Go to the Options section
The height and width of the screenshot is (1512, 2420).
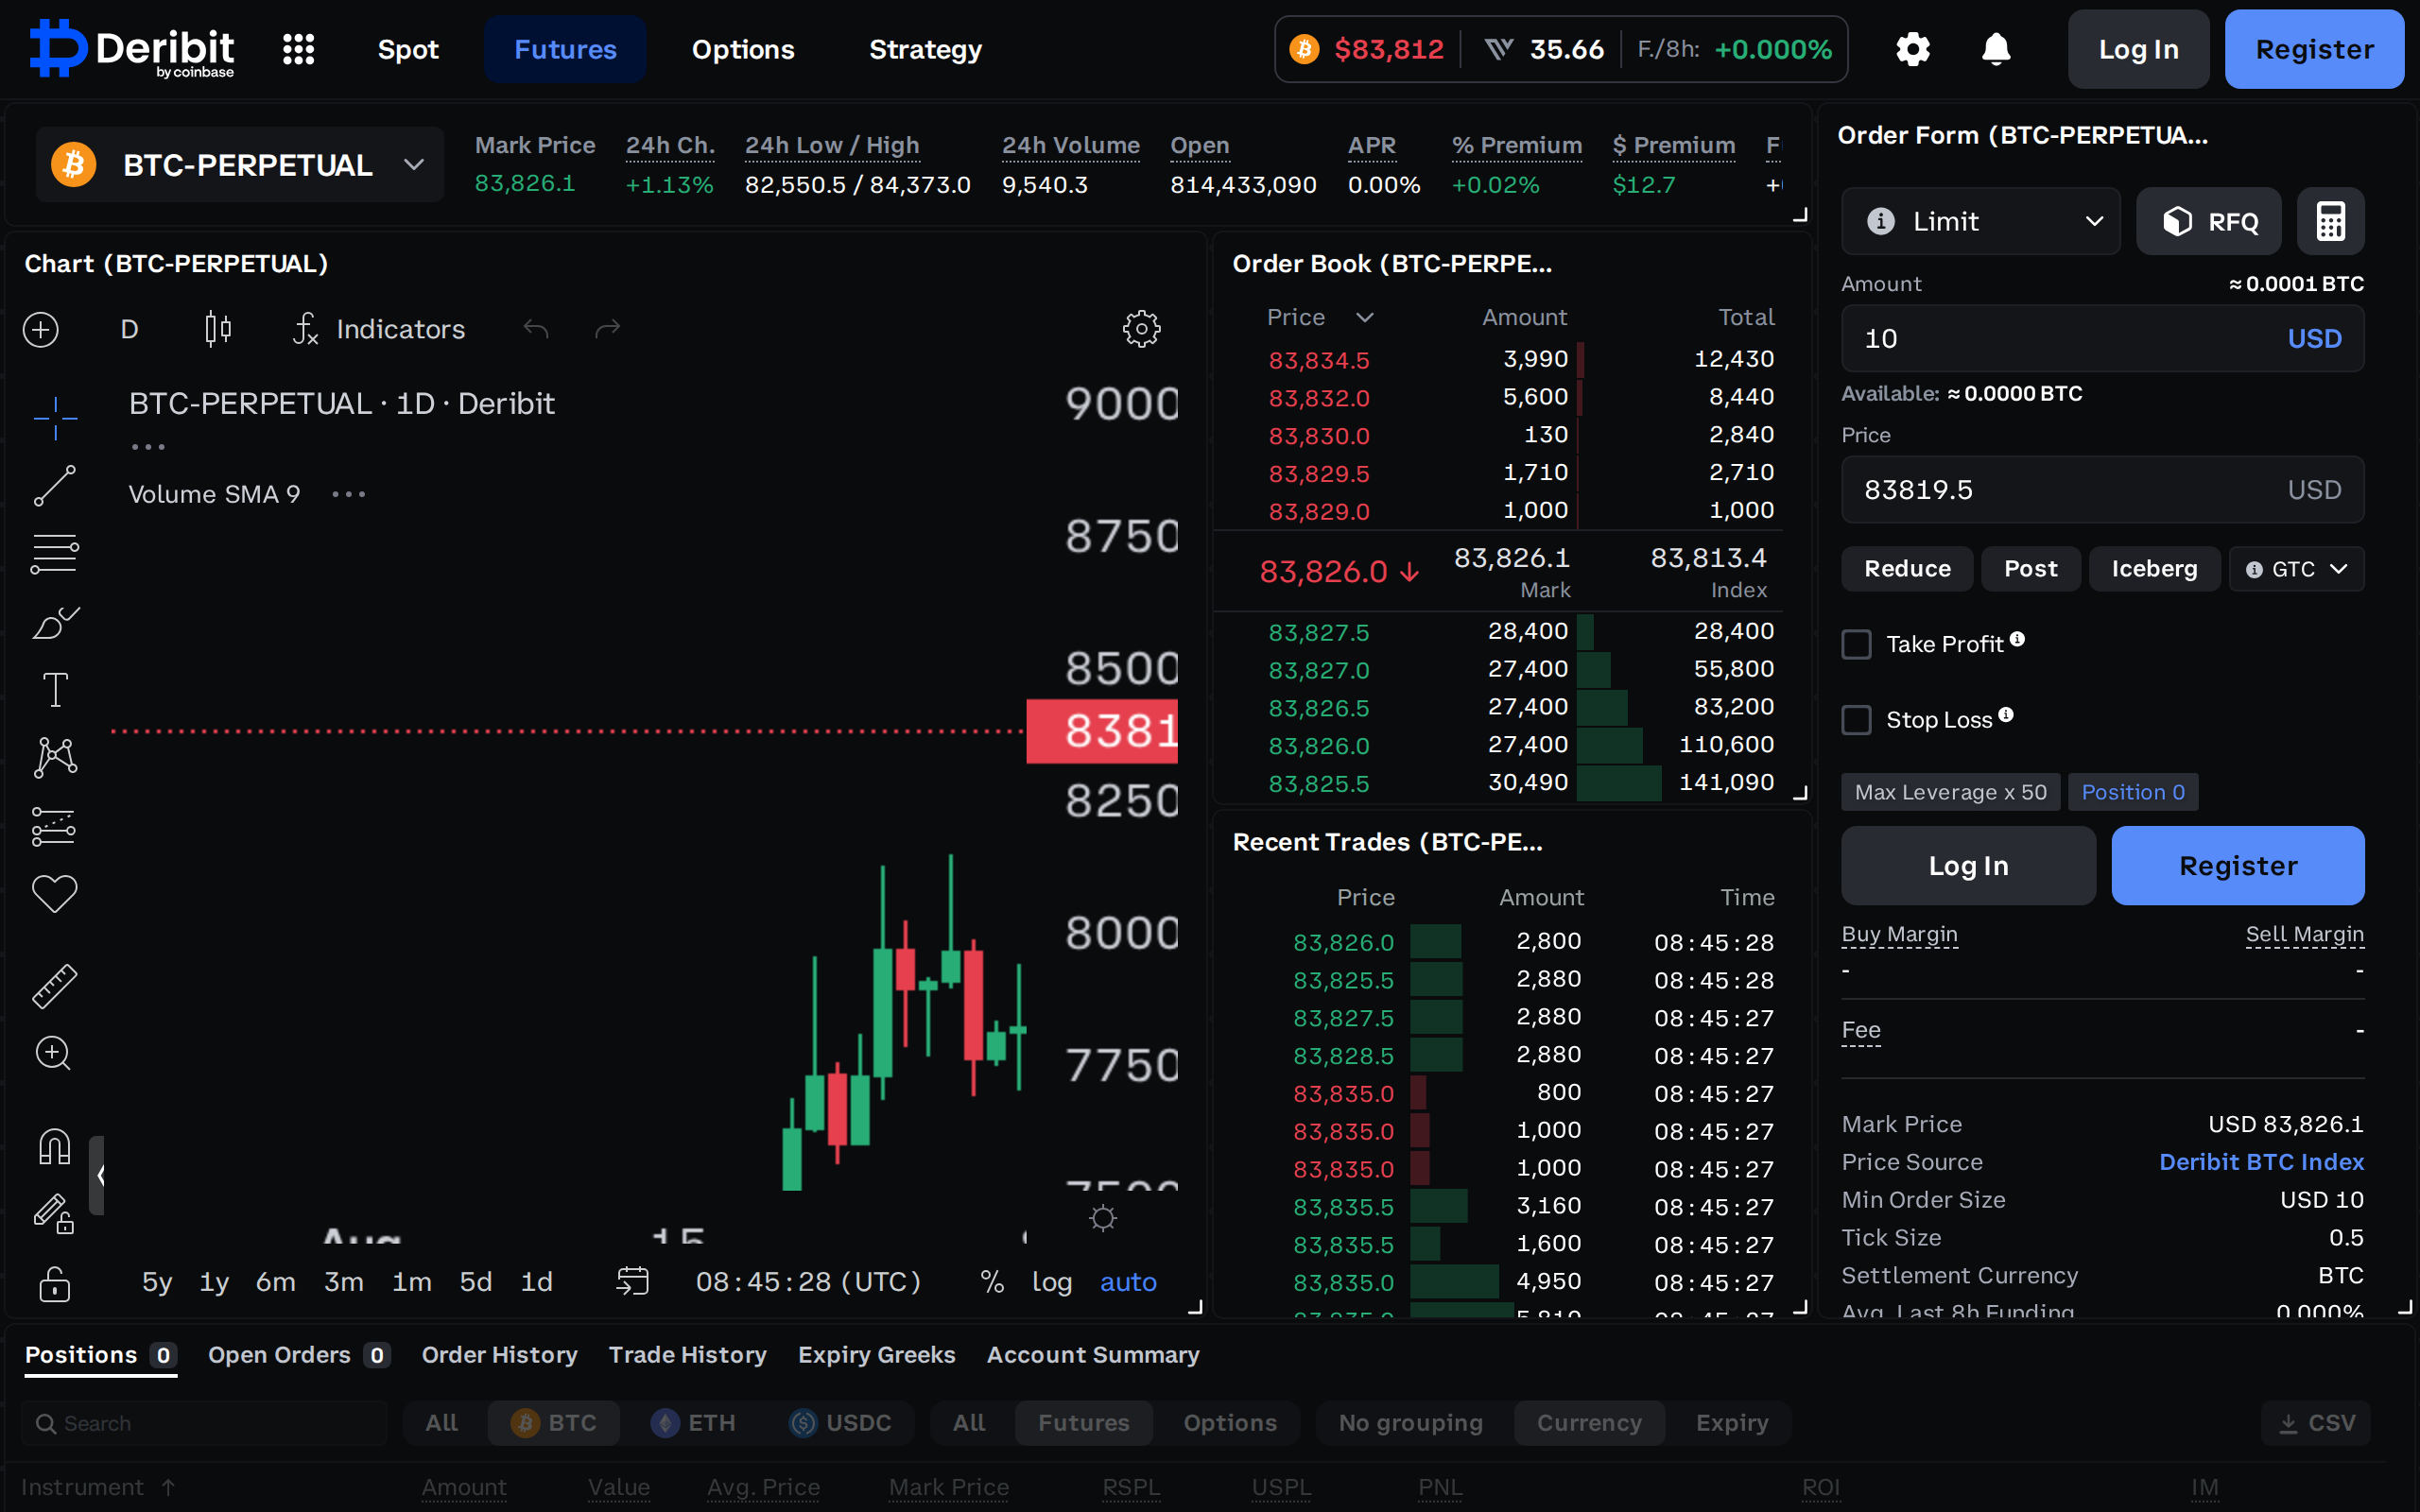point(743,49)
